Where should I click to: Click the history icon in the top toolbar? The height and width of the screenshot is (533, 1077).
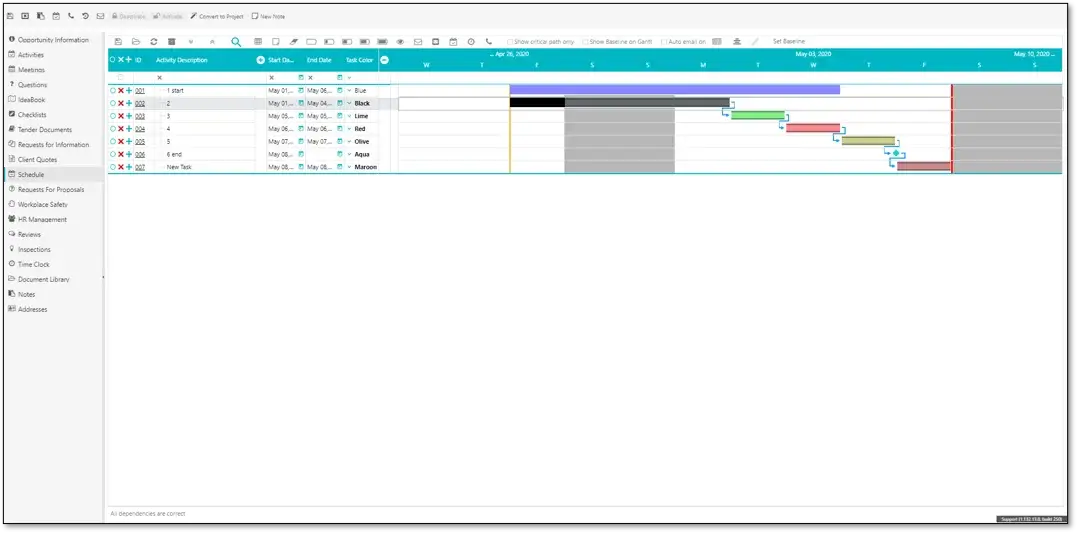(85, 16)
